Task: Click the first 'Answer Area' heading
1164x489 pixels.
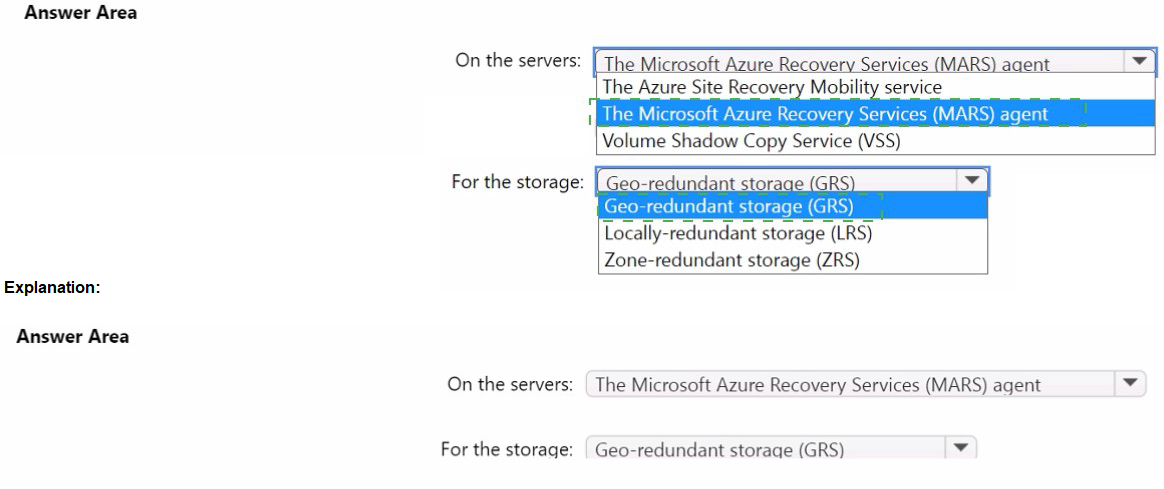Action: 80,13
